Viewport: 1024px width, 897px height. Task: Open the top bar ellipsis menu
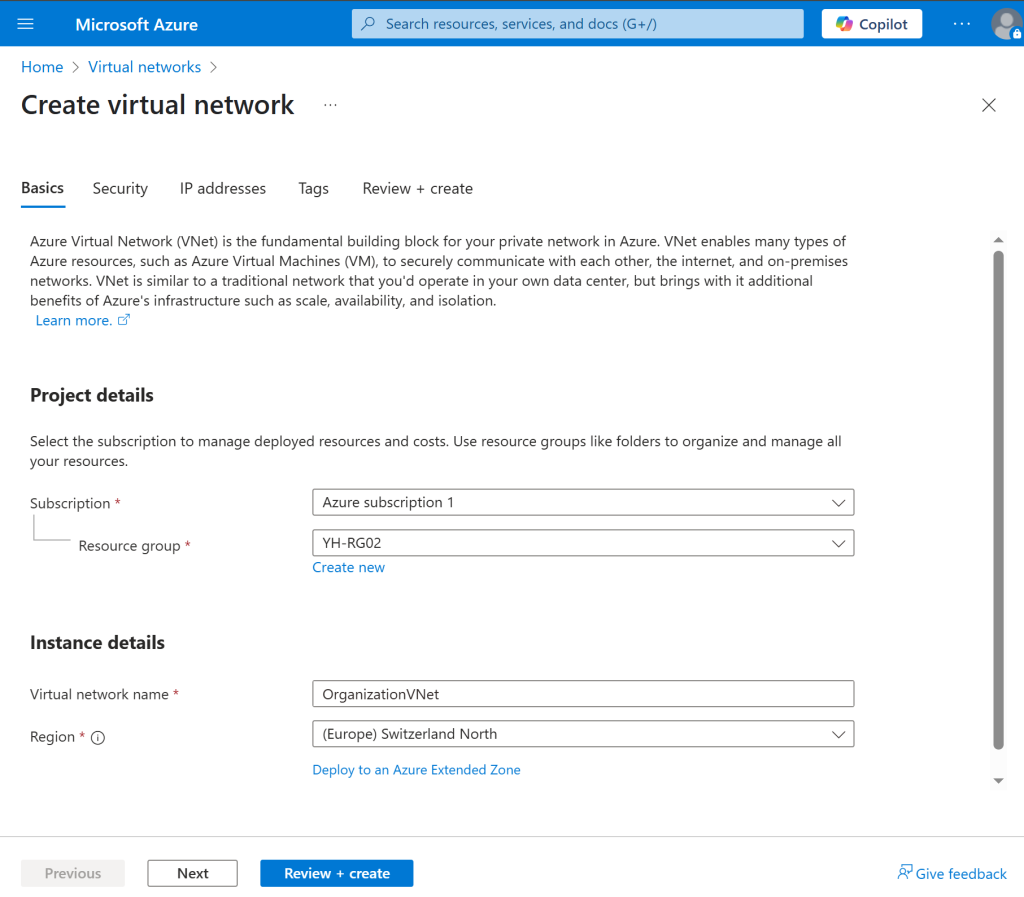(961, 24)
